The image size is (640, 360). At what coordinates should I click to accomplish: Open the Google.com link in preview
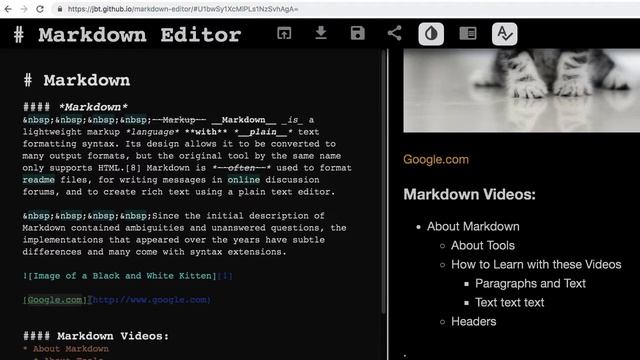[436, 160]
